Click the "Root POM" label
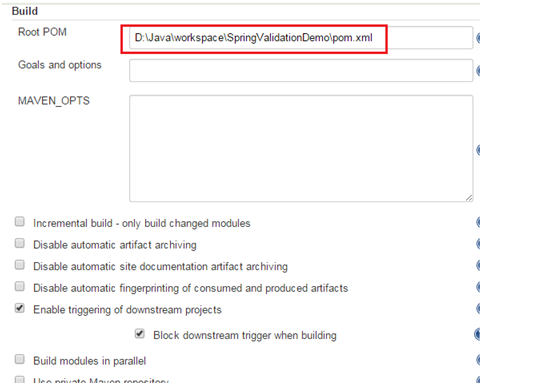The width and height of the screenshot is (553, 385). tap(42, 32)
